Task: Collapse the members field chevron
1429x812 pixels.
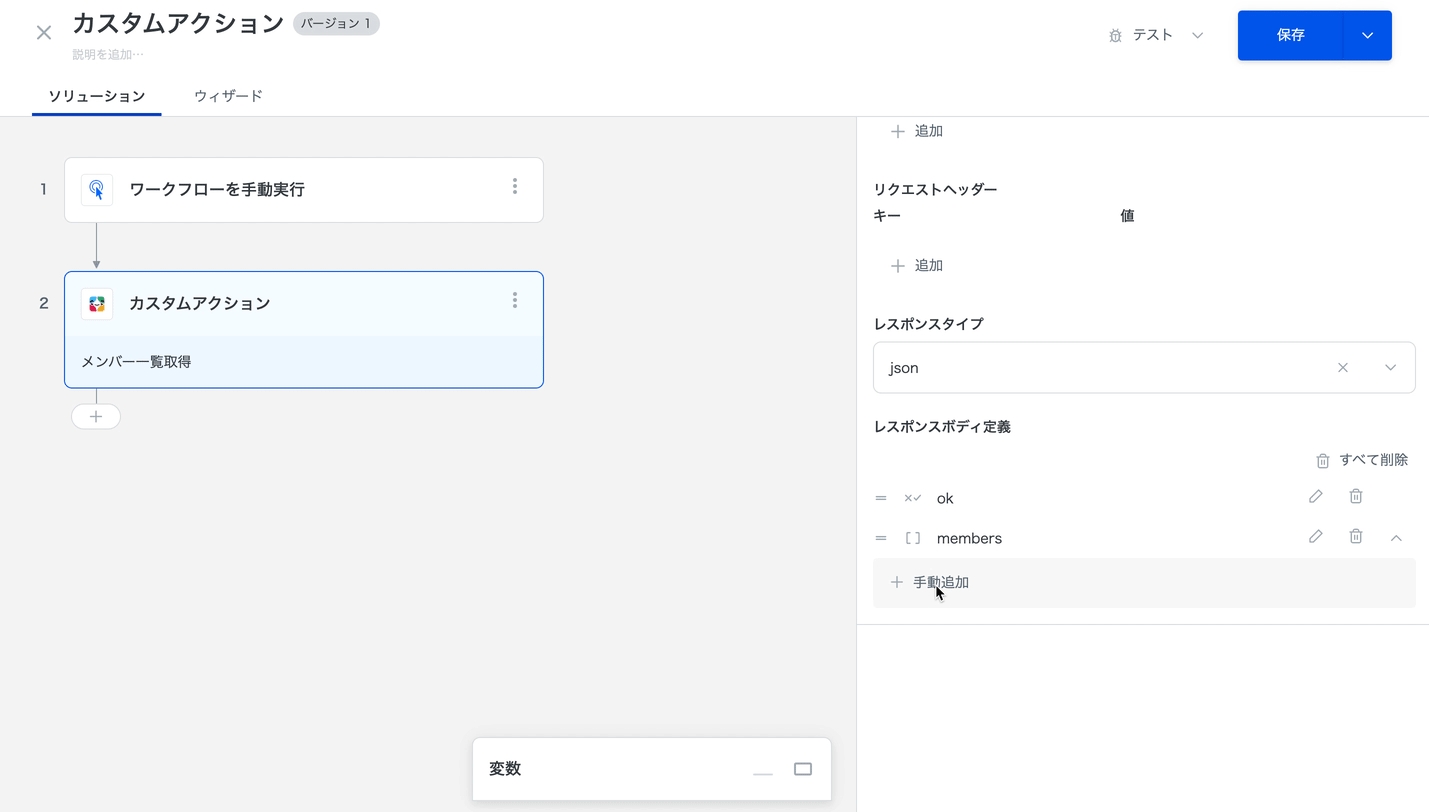Action: point(1396,538)
